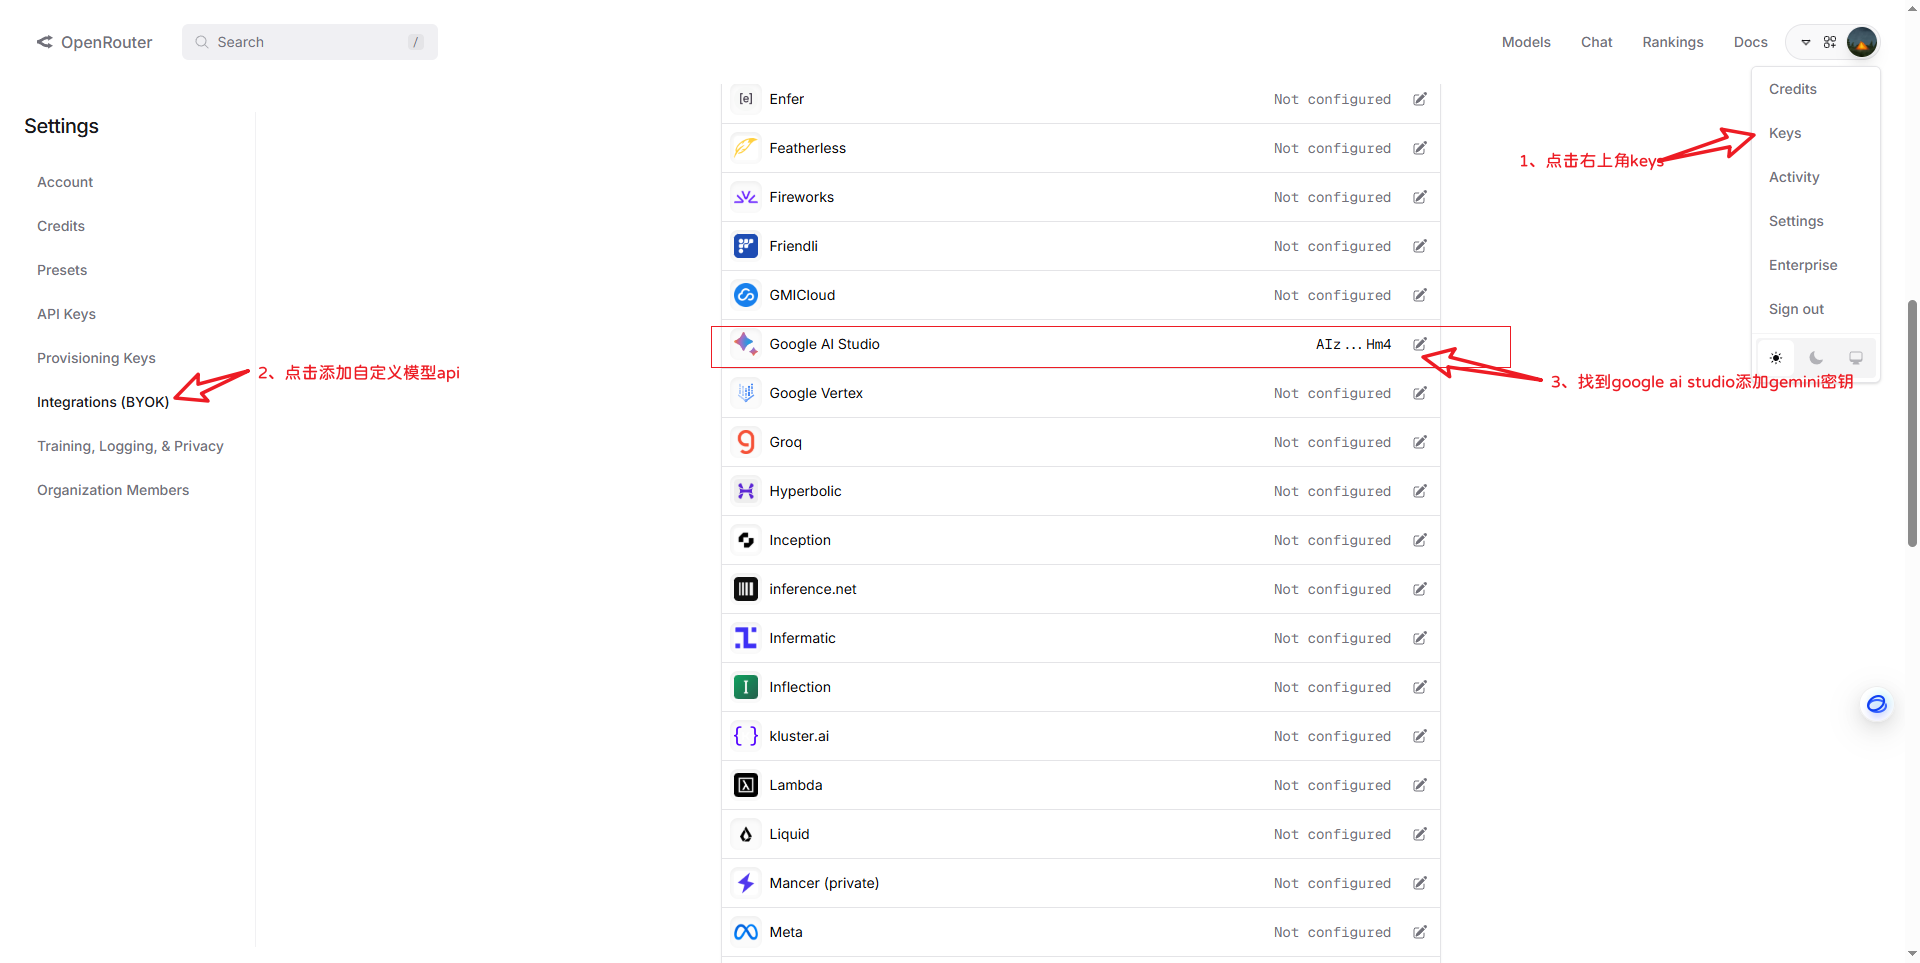Switch to light theme
Viewport: 1920px width, 963px height.
point(1776,358)
